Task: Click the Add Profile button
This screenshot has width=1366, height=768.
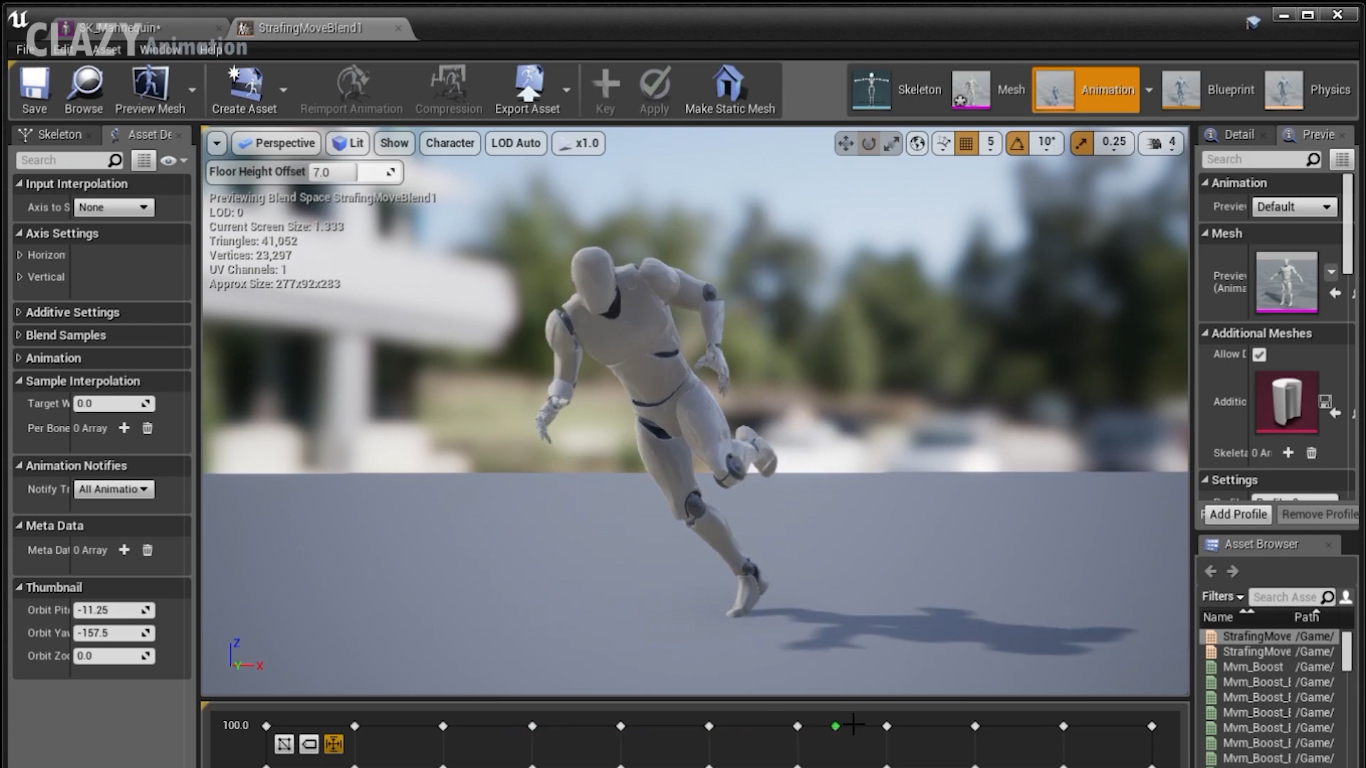Action: click(1238, 514)
